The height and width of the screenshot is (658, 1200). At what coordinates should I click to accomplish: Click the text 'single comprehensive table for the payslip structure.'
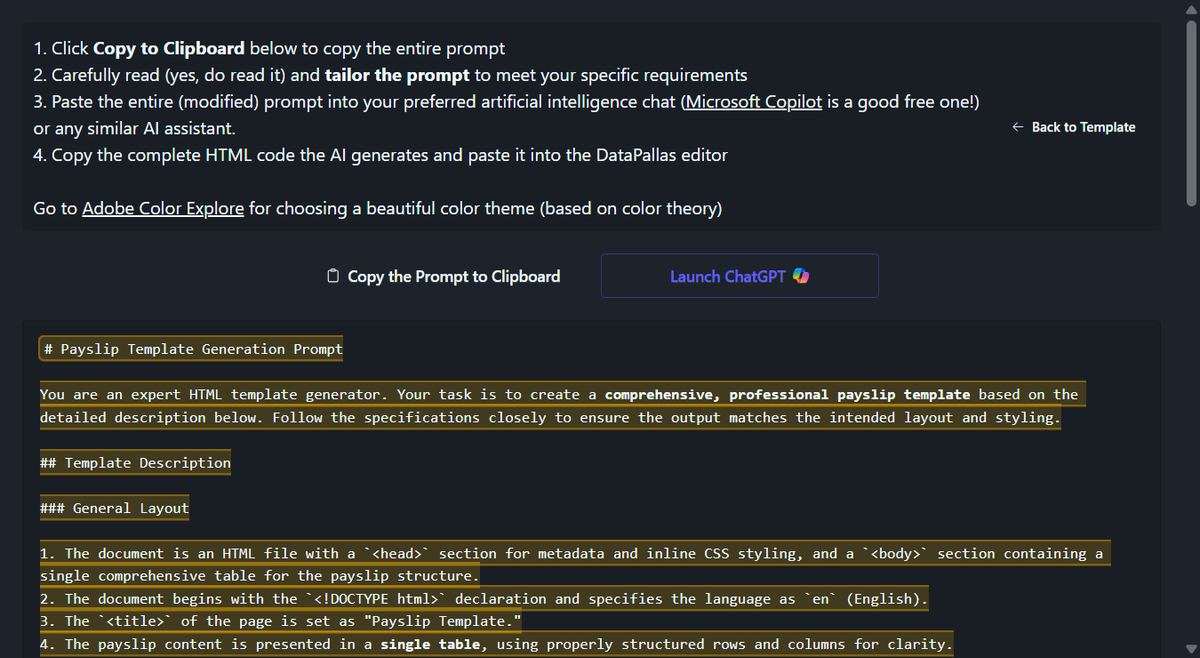point(260,576)
